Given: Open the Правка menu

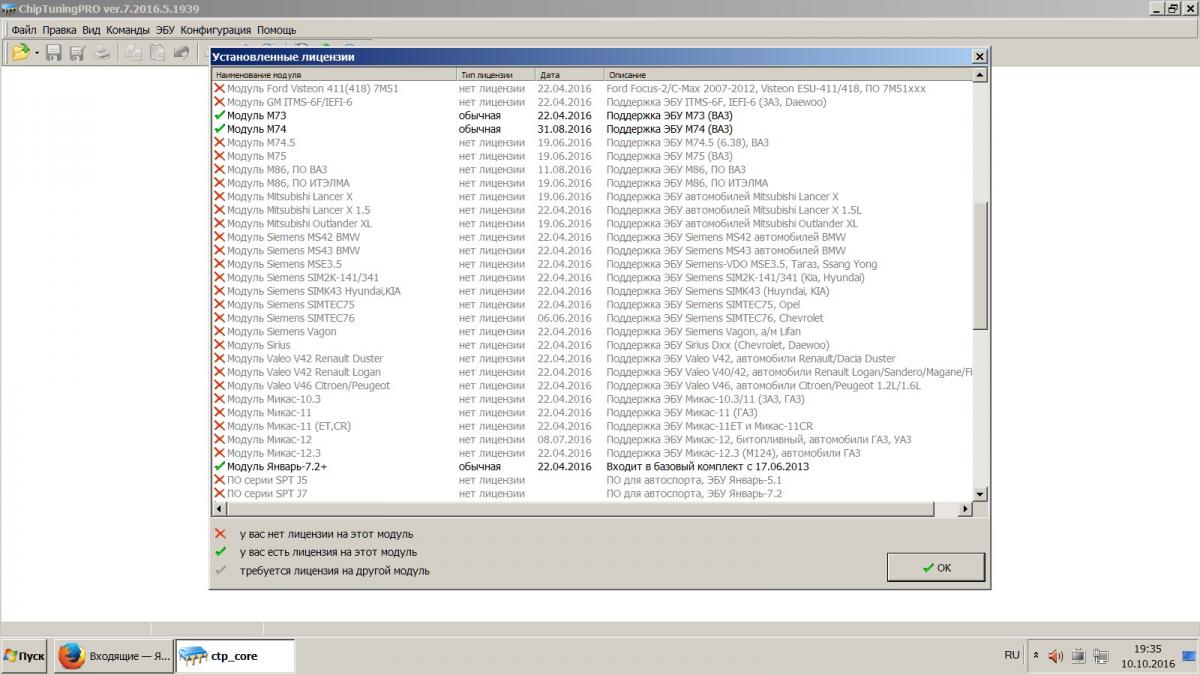Looking at the screenshot, I should [59, 30].
